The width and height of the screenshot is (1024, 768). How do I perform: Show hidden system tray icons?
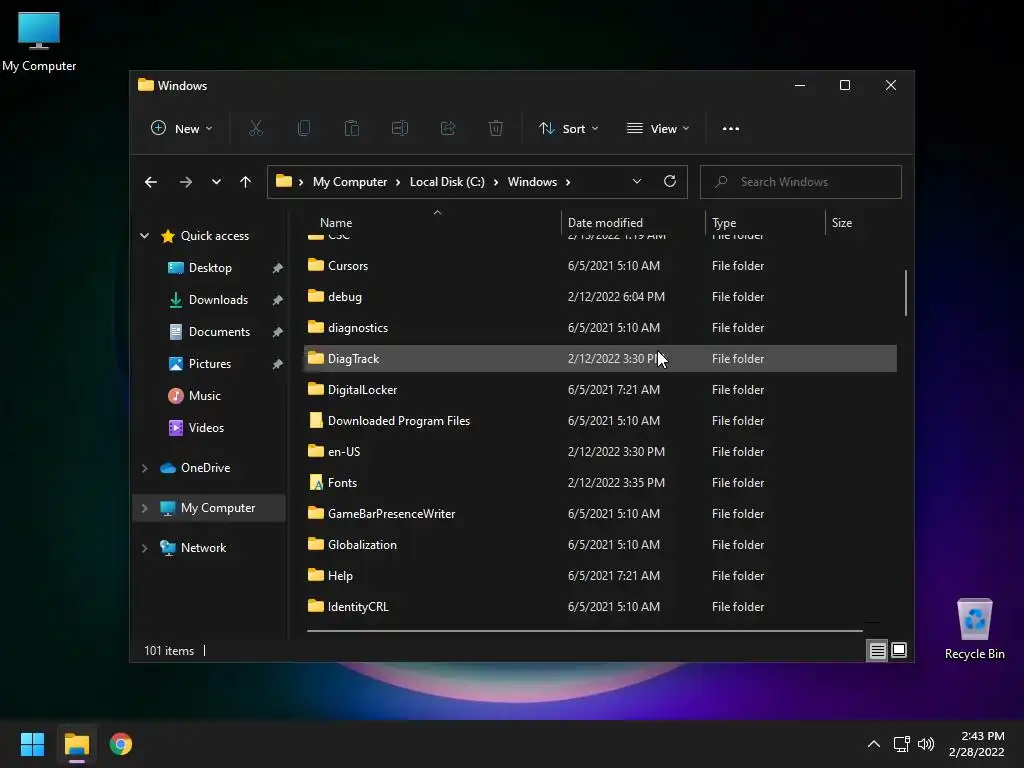click(x=874, y=744)
